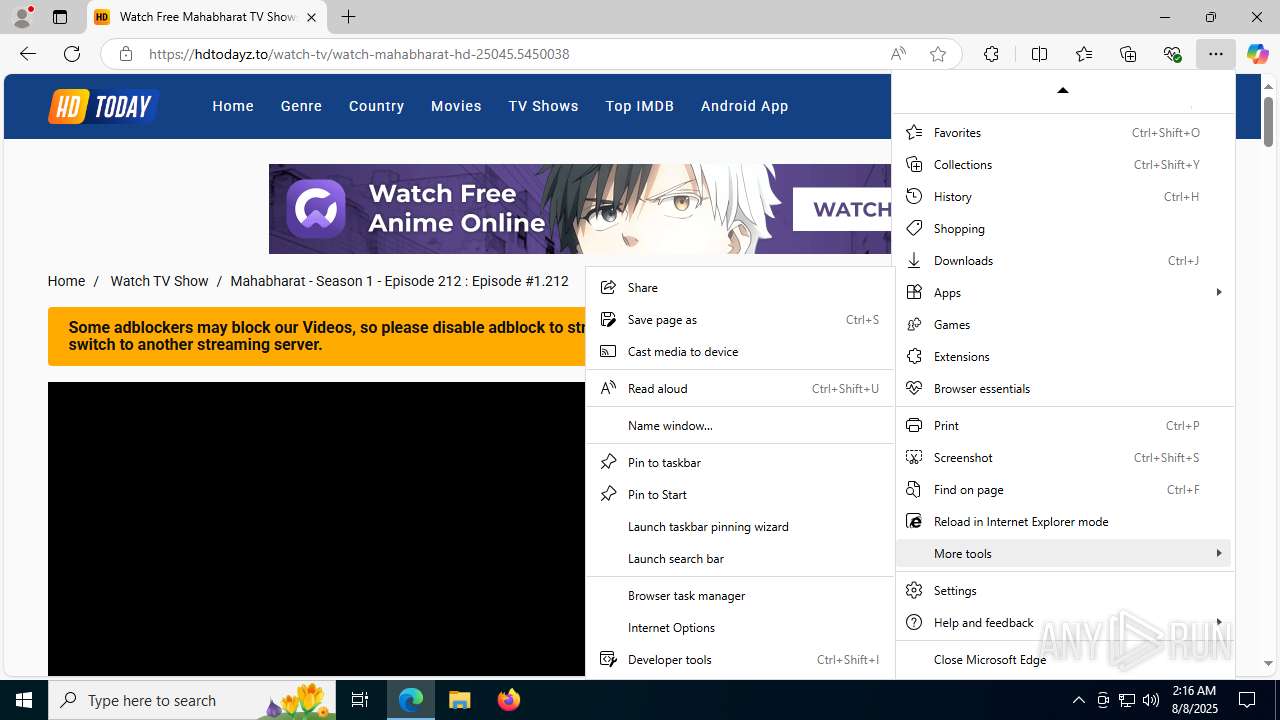Open Home nav link
The height and width of the screenshot is (720, 1280).
233,106
